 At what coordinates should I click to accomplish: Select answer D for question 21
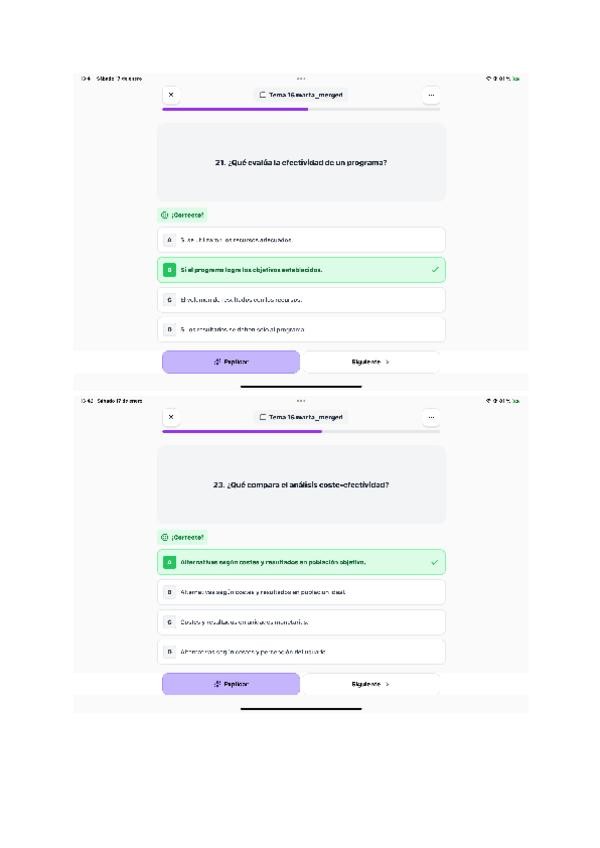coord(301,329)
